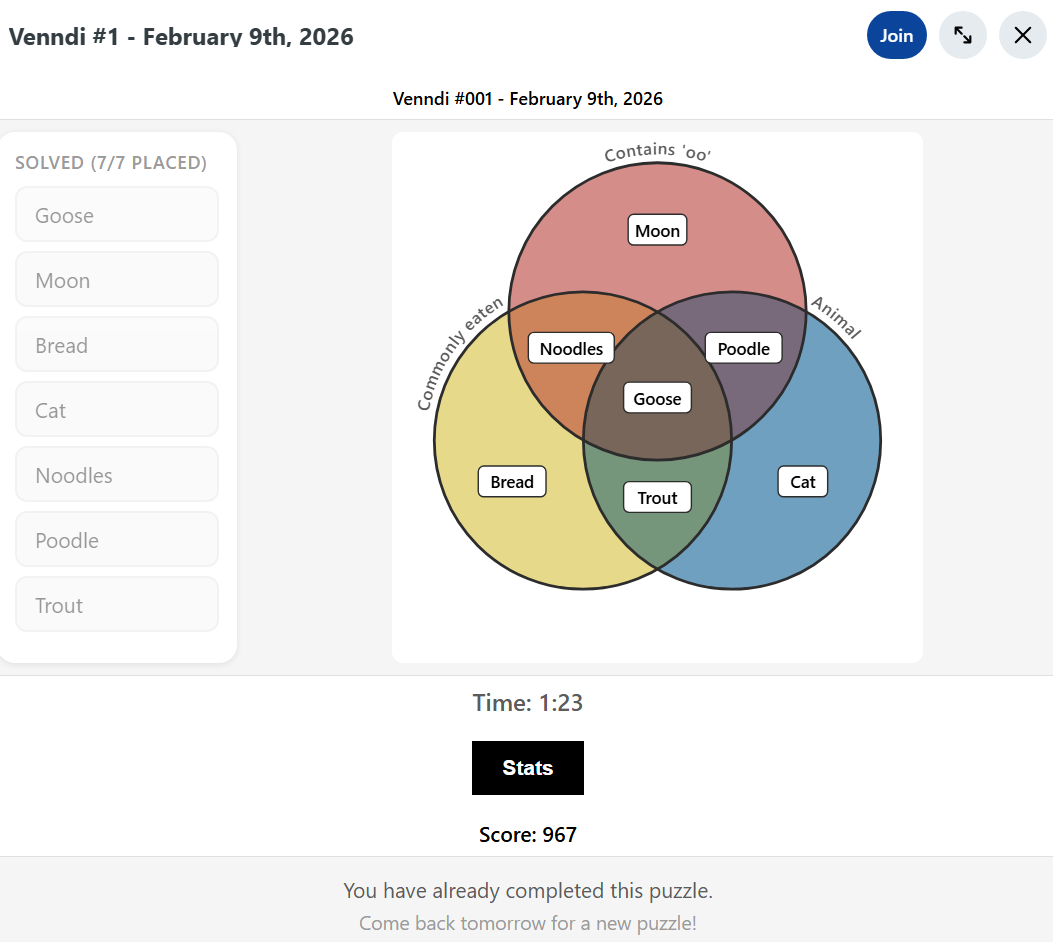Select the Poodle card in sidebar list

(117, 540)
